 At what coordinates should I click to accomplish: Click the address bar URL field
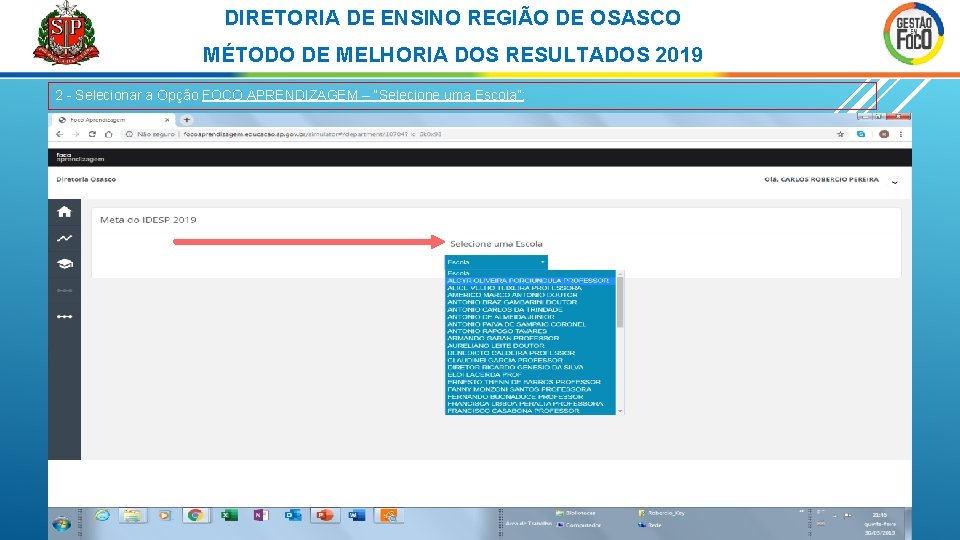(x=312, y=134)
